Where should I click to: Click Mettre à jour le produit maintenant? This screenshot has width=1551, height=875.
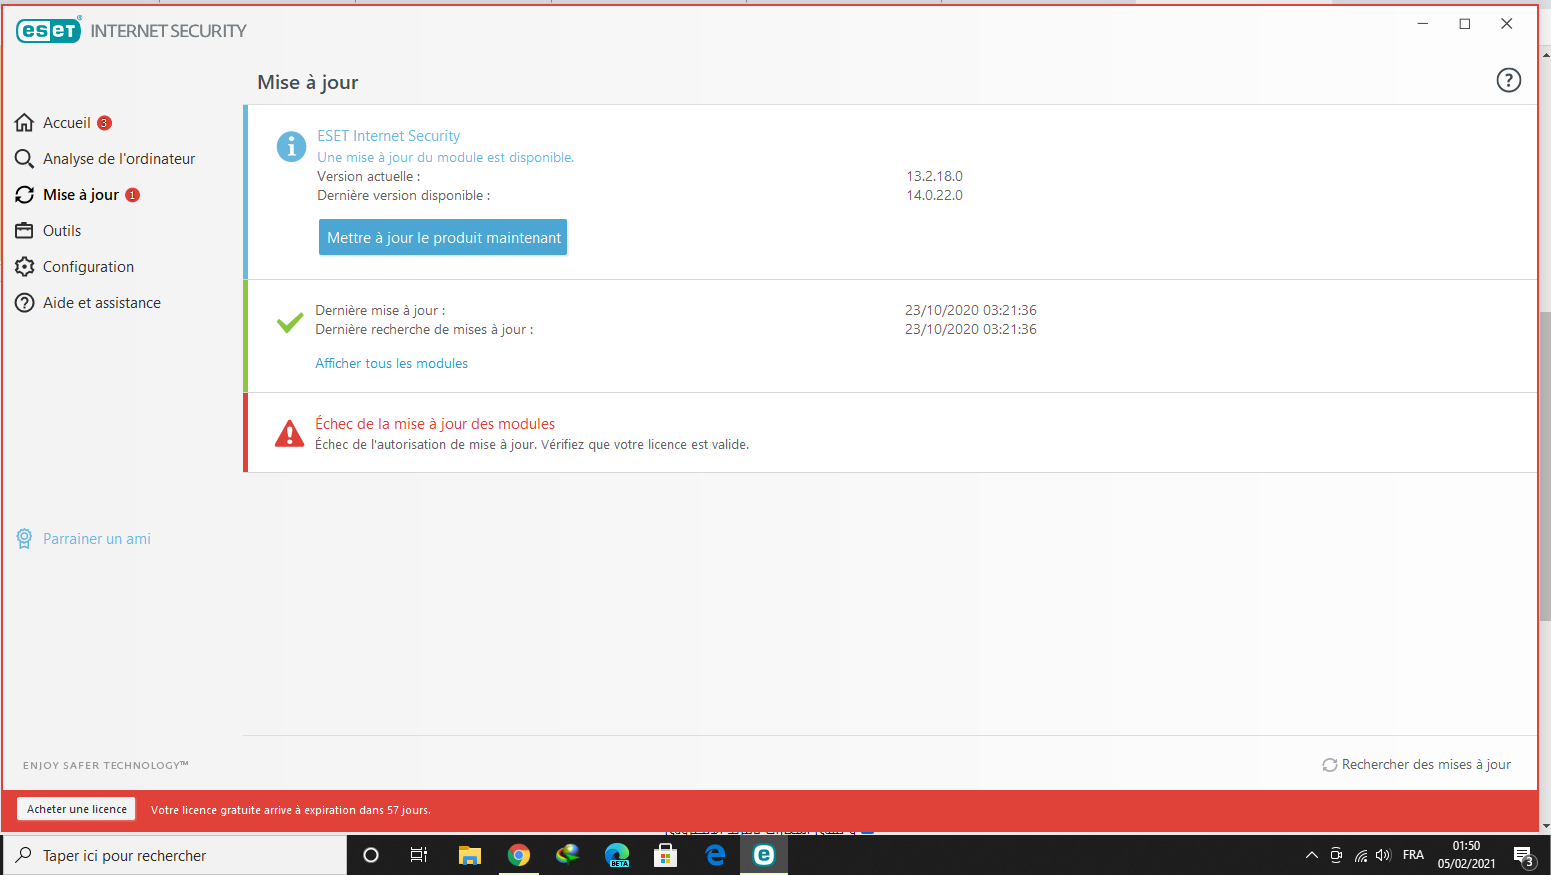tap(443, 237)
